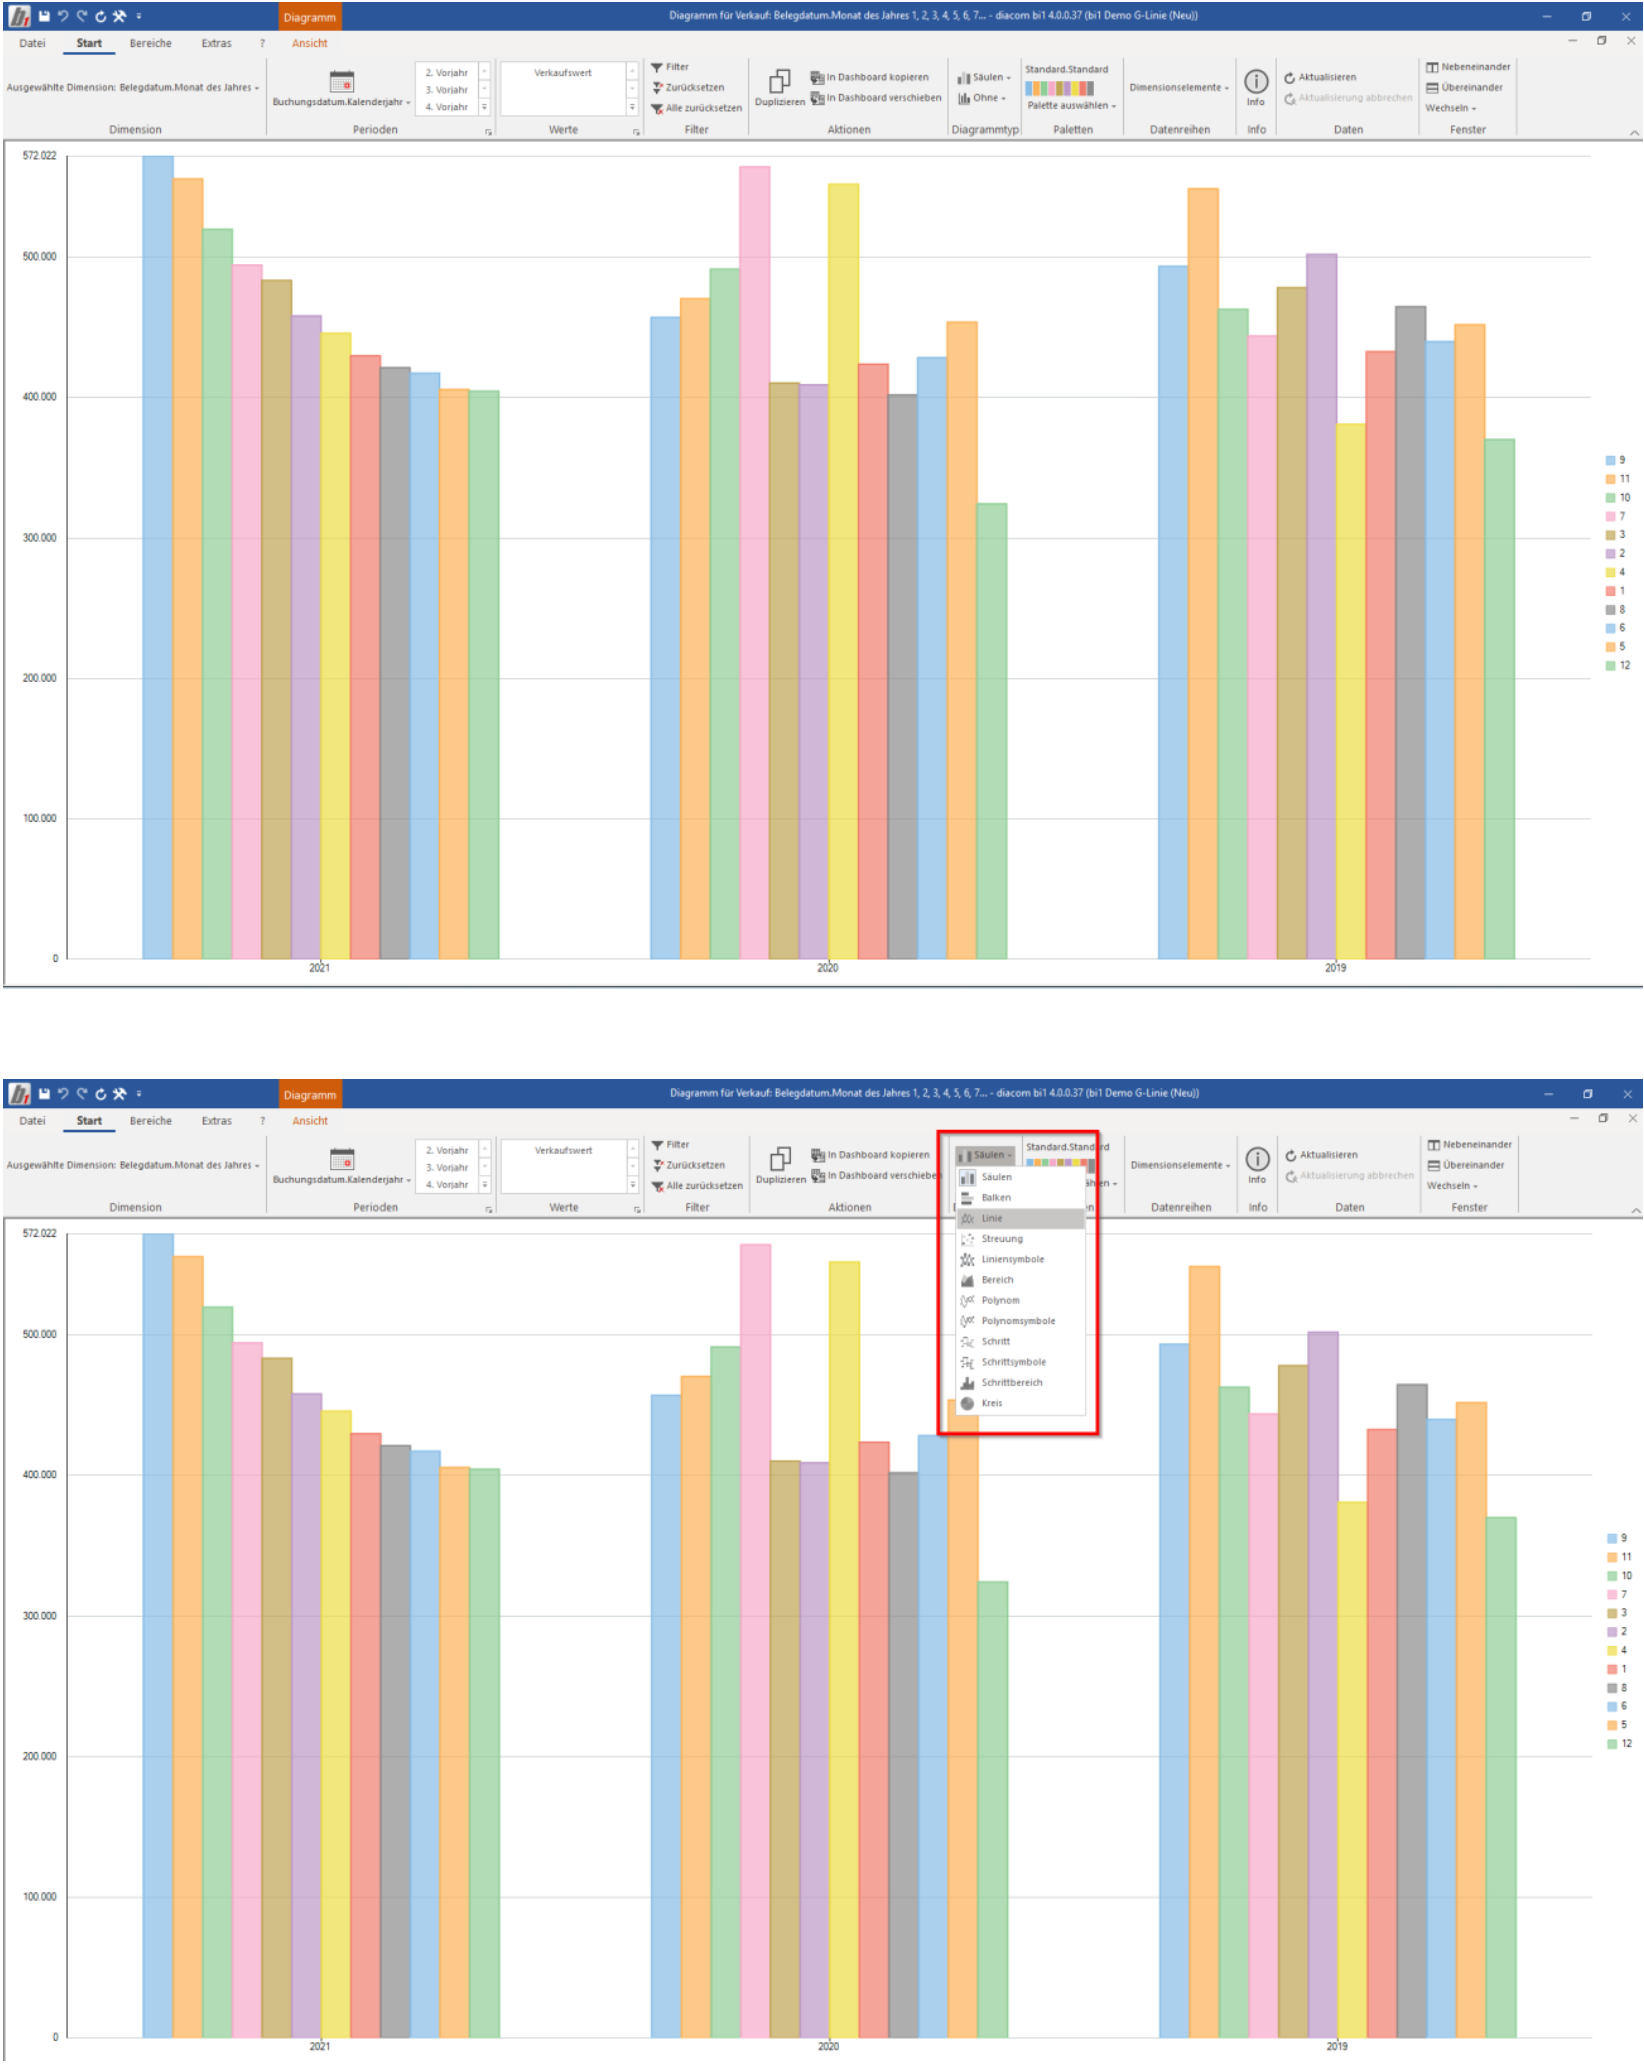The image size is (1644, 2064).
Task: Expand Palette auswählen dropdown beside closed Säulen button
Action: pyautogui.click(x=1071, y=105)
